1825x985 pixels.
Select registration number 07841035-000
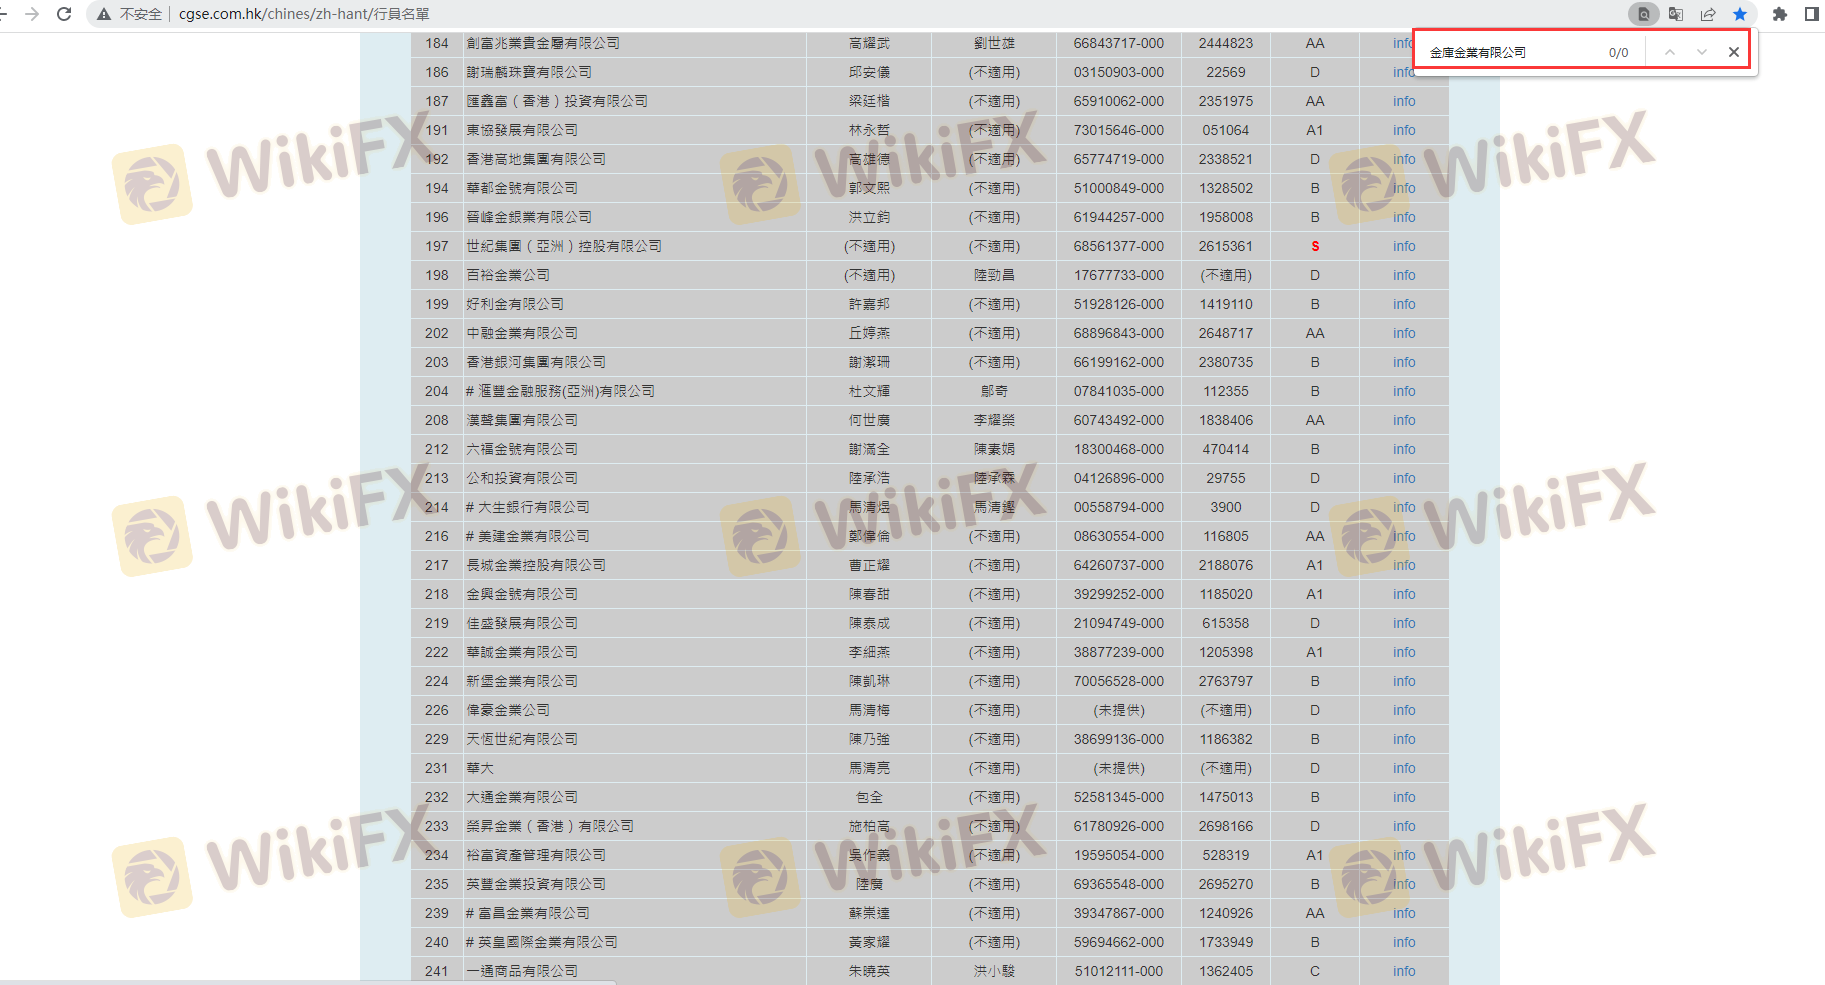click(1119, 391)
